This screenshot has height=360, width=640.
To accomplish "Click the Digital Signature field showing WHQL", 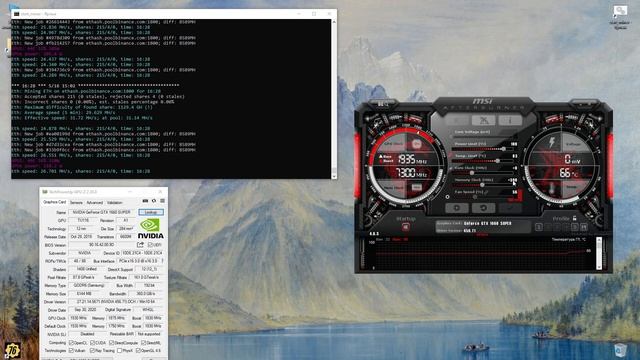I will [x=148, y=310].
